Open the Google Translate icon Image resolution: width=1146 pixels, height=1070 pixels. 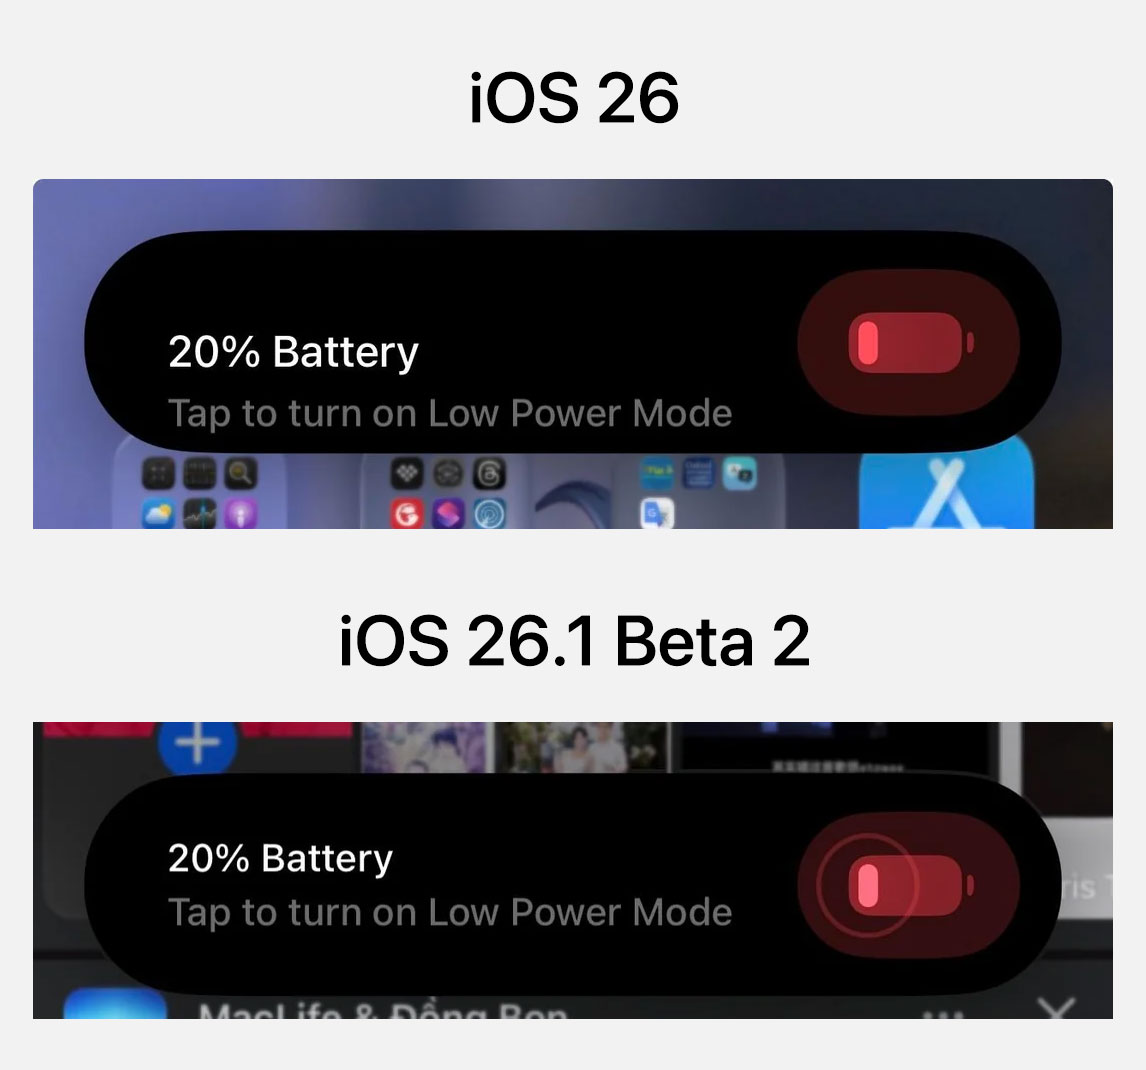coord(656,514)
